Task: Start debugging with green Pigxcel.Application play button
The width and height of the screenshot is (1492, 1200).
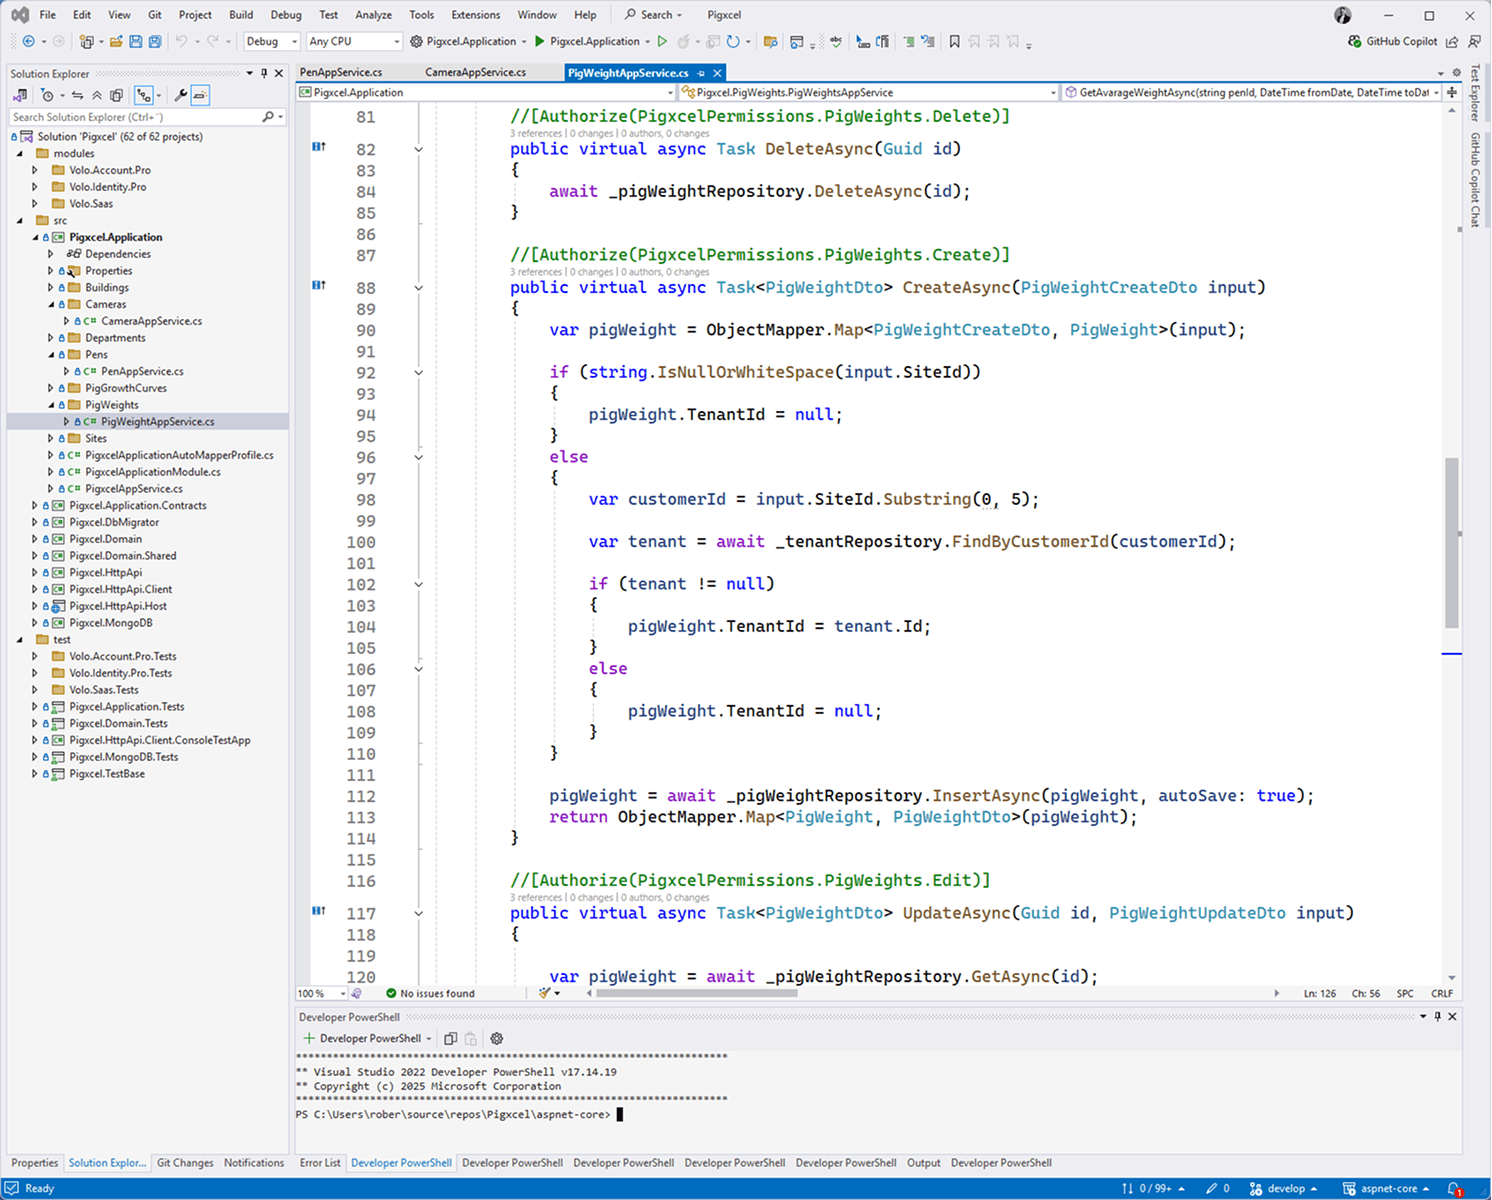Action: coord(540,42)
